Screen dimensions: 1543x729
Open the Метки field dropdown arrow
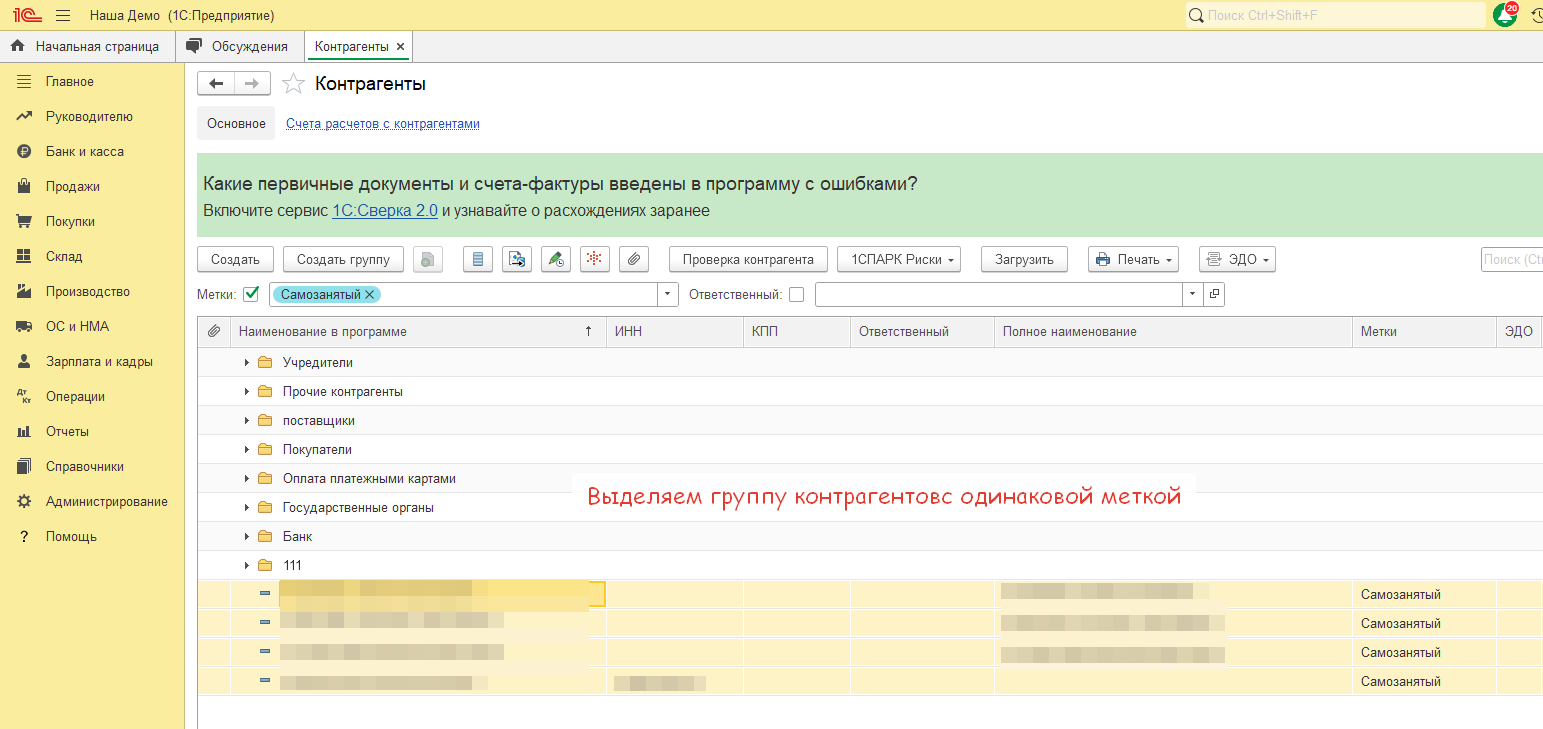667,294
